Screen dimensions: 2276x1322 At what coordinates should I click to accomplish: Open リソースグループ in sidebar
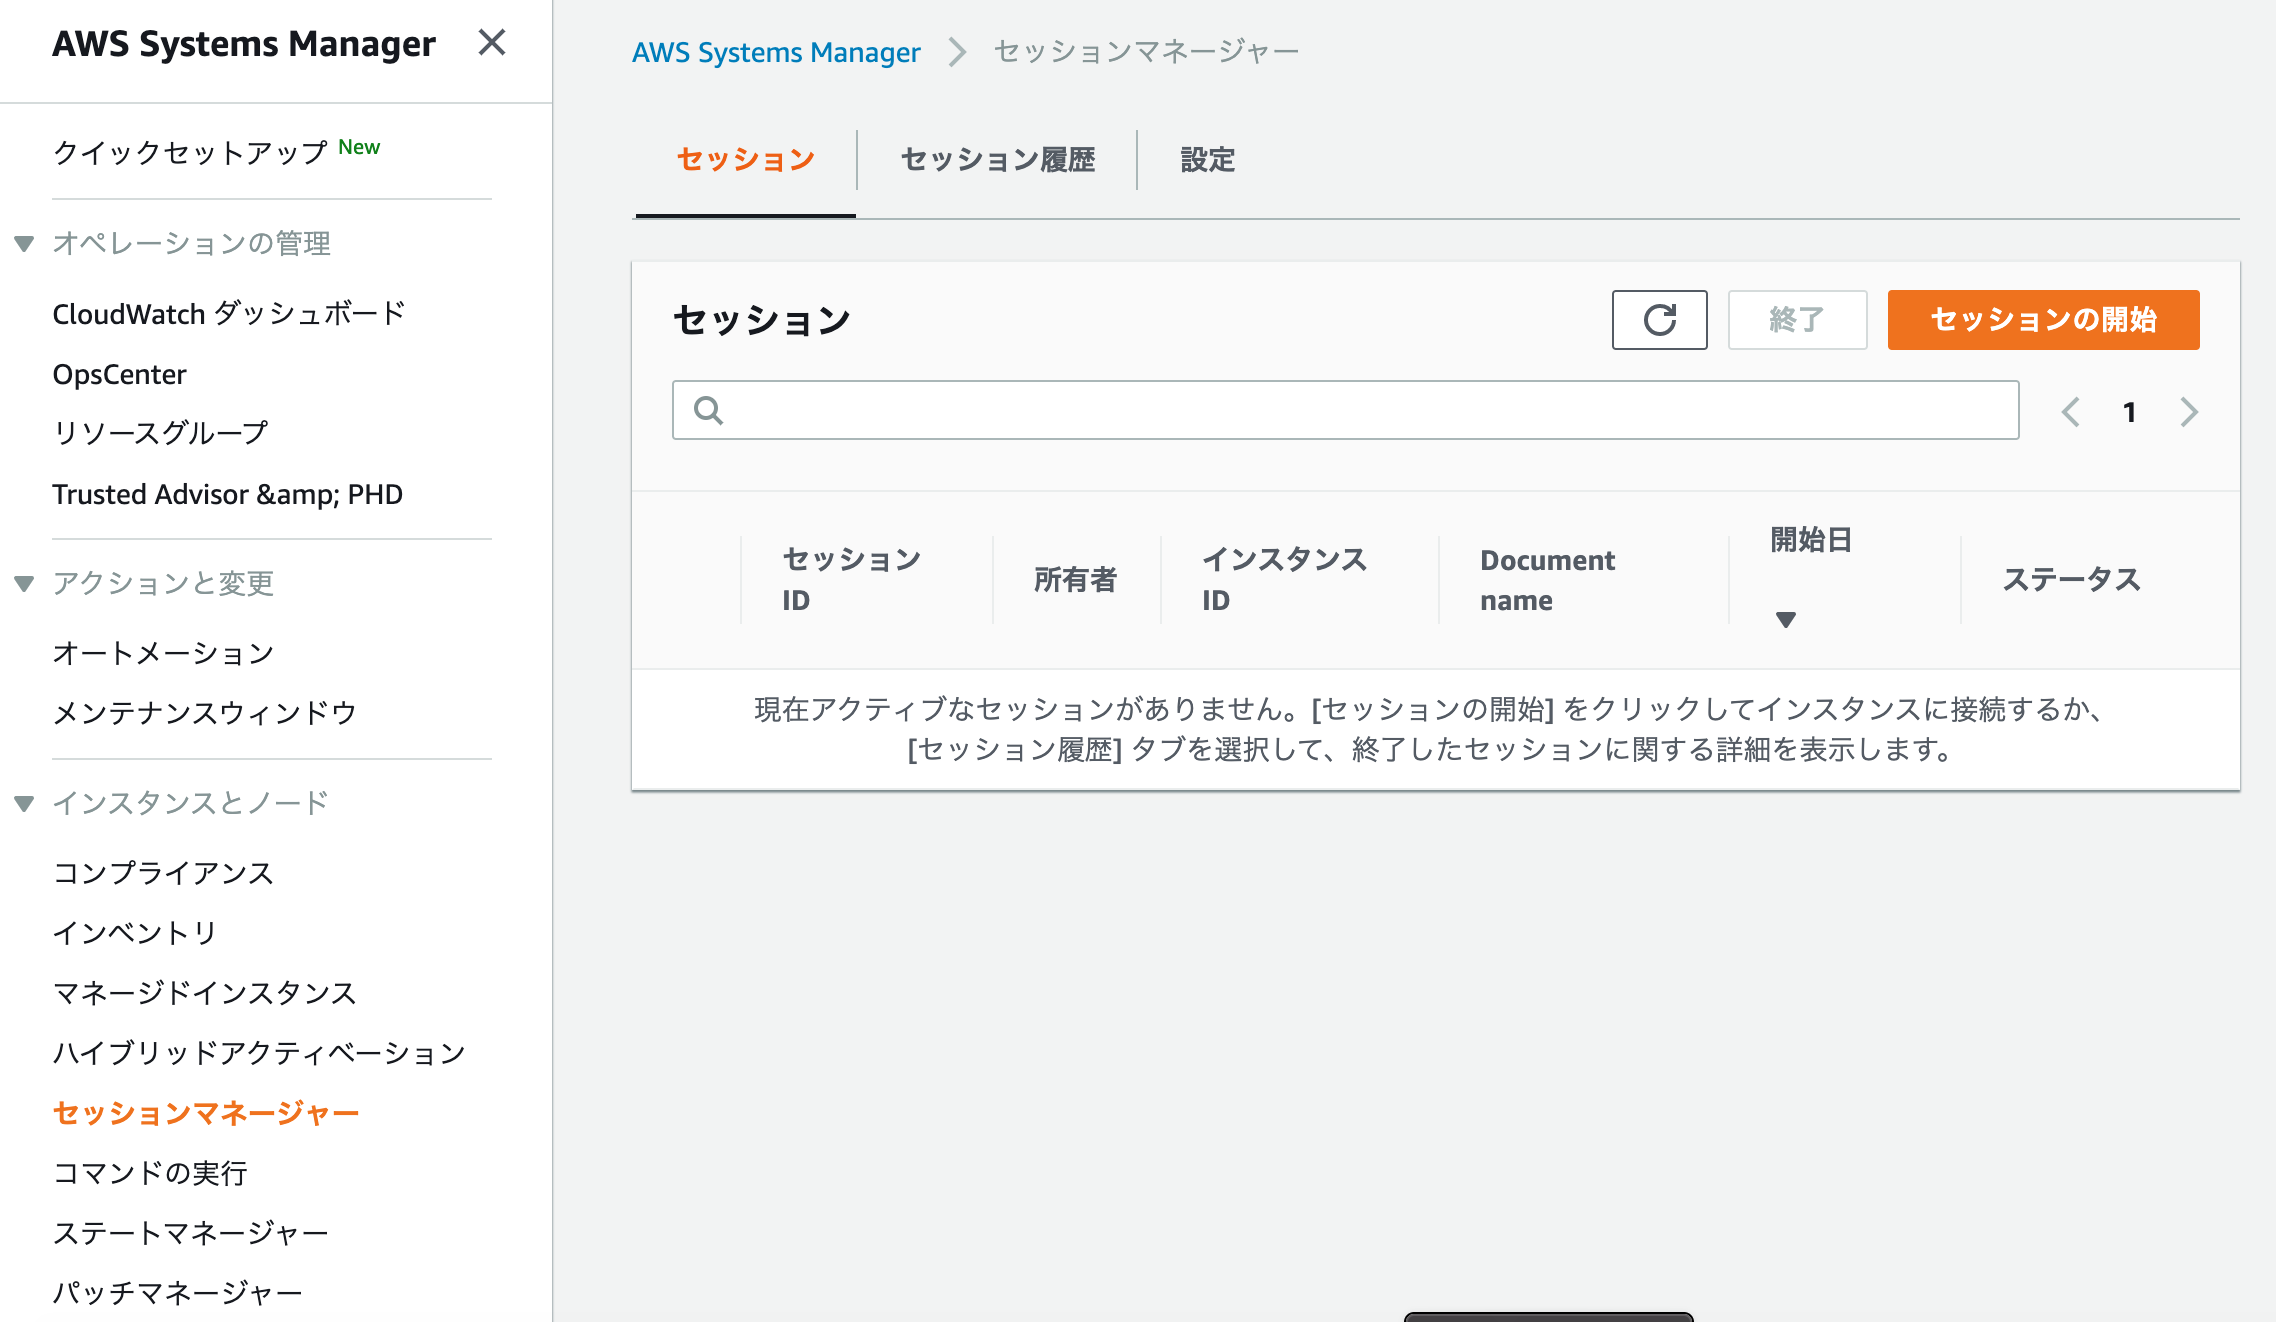pyautogui.click(x=161, y=433)
